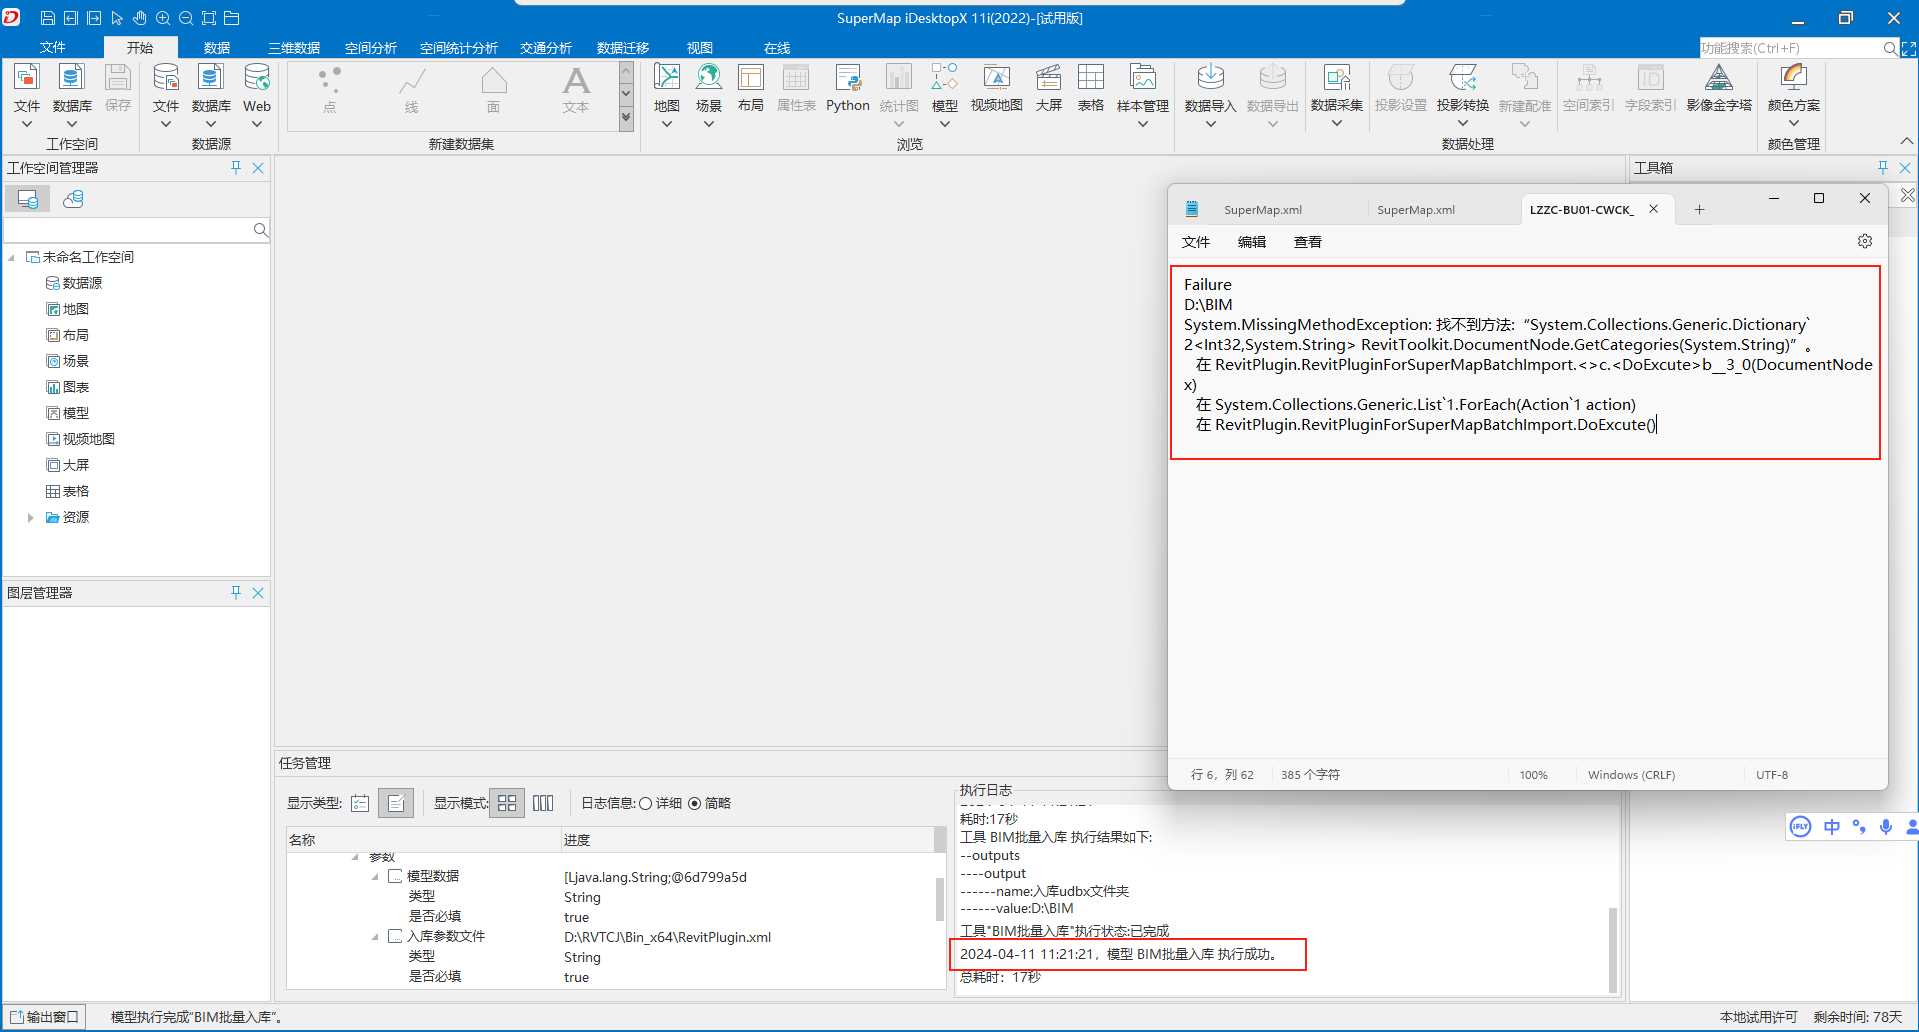Switch display mode to grid view
1919x1032 pixels.
click(x=507, y=803)
